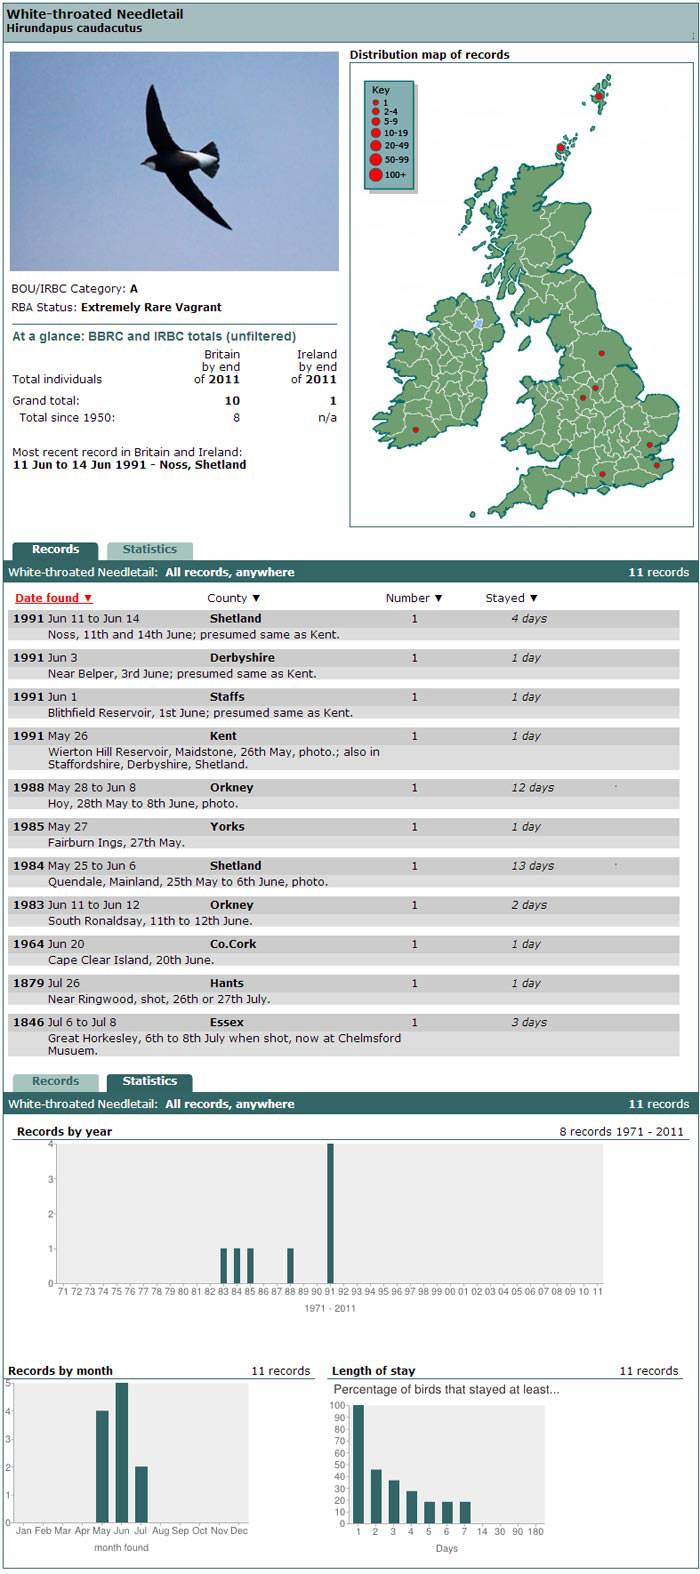This screenshot has height=1574, width=700.
Task: Click the 1 record key dot
Action: 376,103
